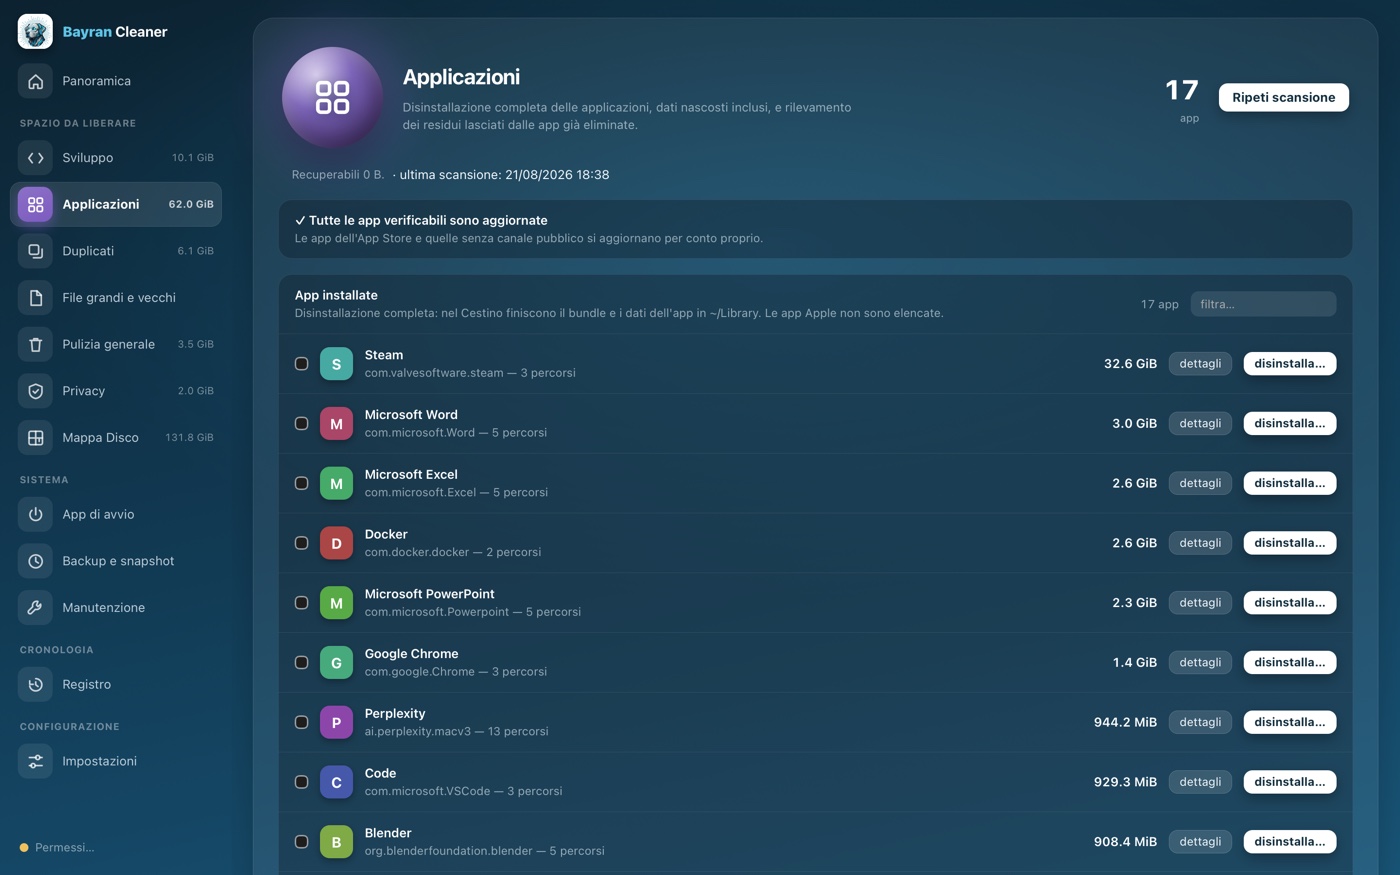The image size is (1400, 875).
Task: Click the large Applicazioni purple sphere icon
Action: click(332, 97)
